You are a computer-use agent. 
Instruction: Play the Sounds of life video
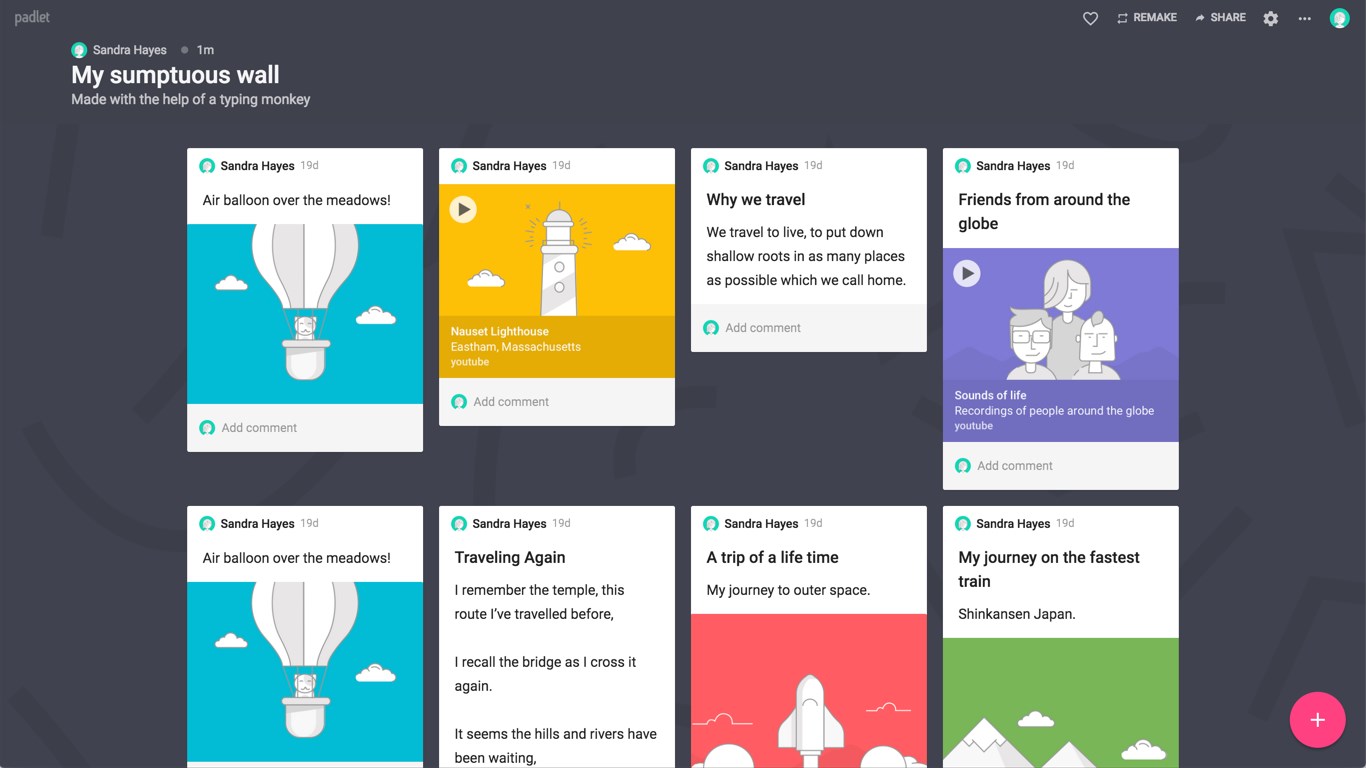click(966, 273)
